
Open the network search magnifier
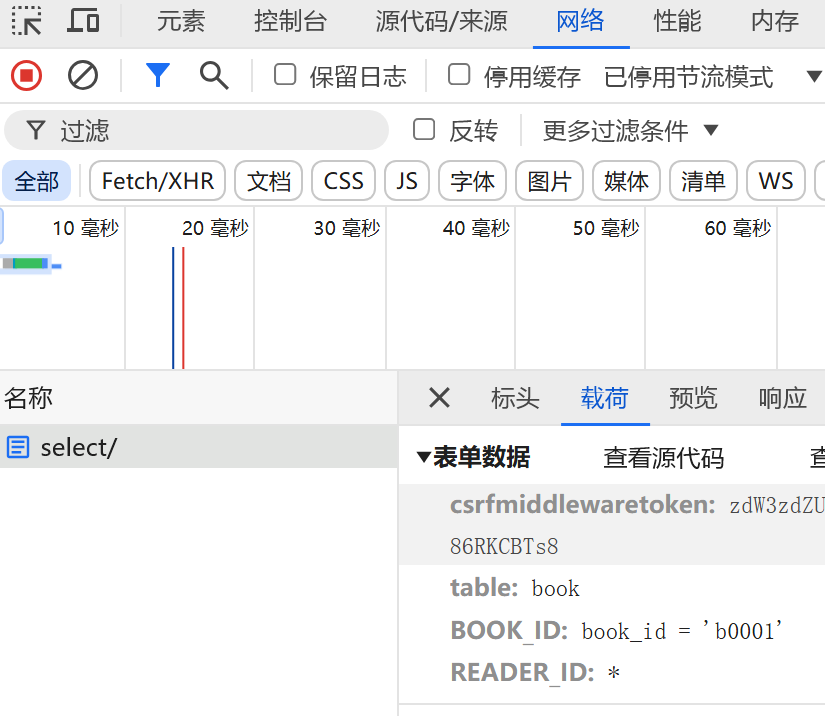point(213,75)
